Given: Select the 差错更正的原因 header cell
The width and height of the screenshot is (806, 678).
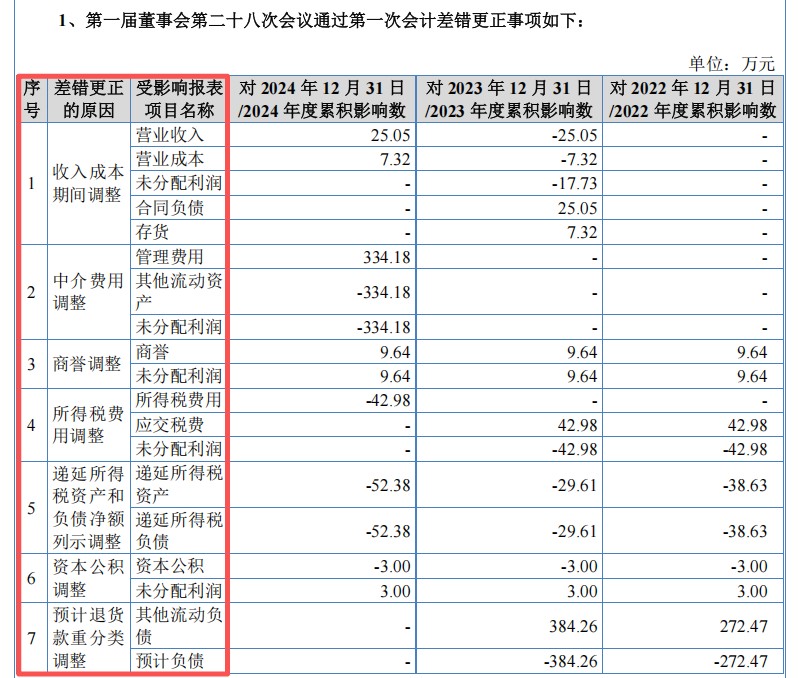Looking at the screenshot, I should (89, 98).
